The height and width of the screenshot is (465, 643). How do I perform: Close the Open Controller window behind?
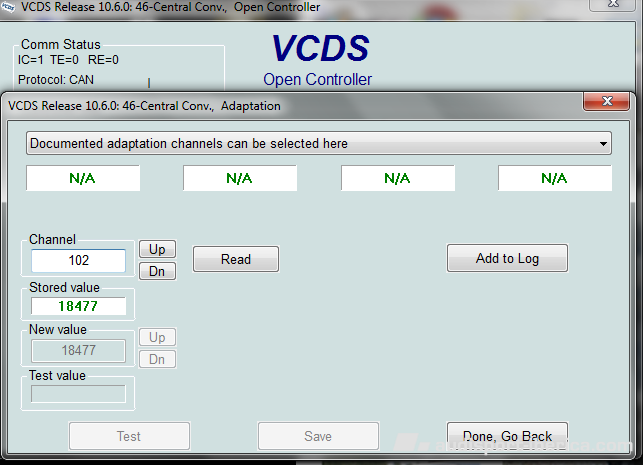click(x=613, y=4)
